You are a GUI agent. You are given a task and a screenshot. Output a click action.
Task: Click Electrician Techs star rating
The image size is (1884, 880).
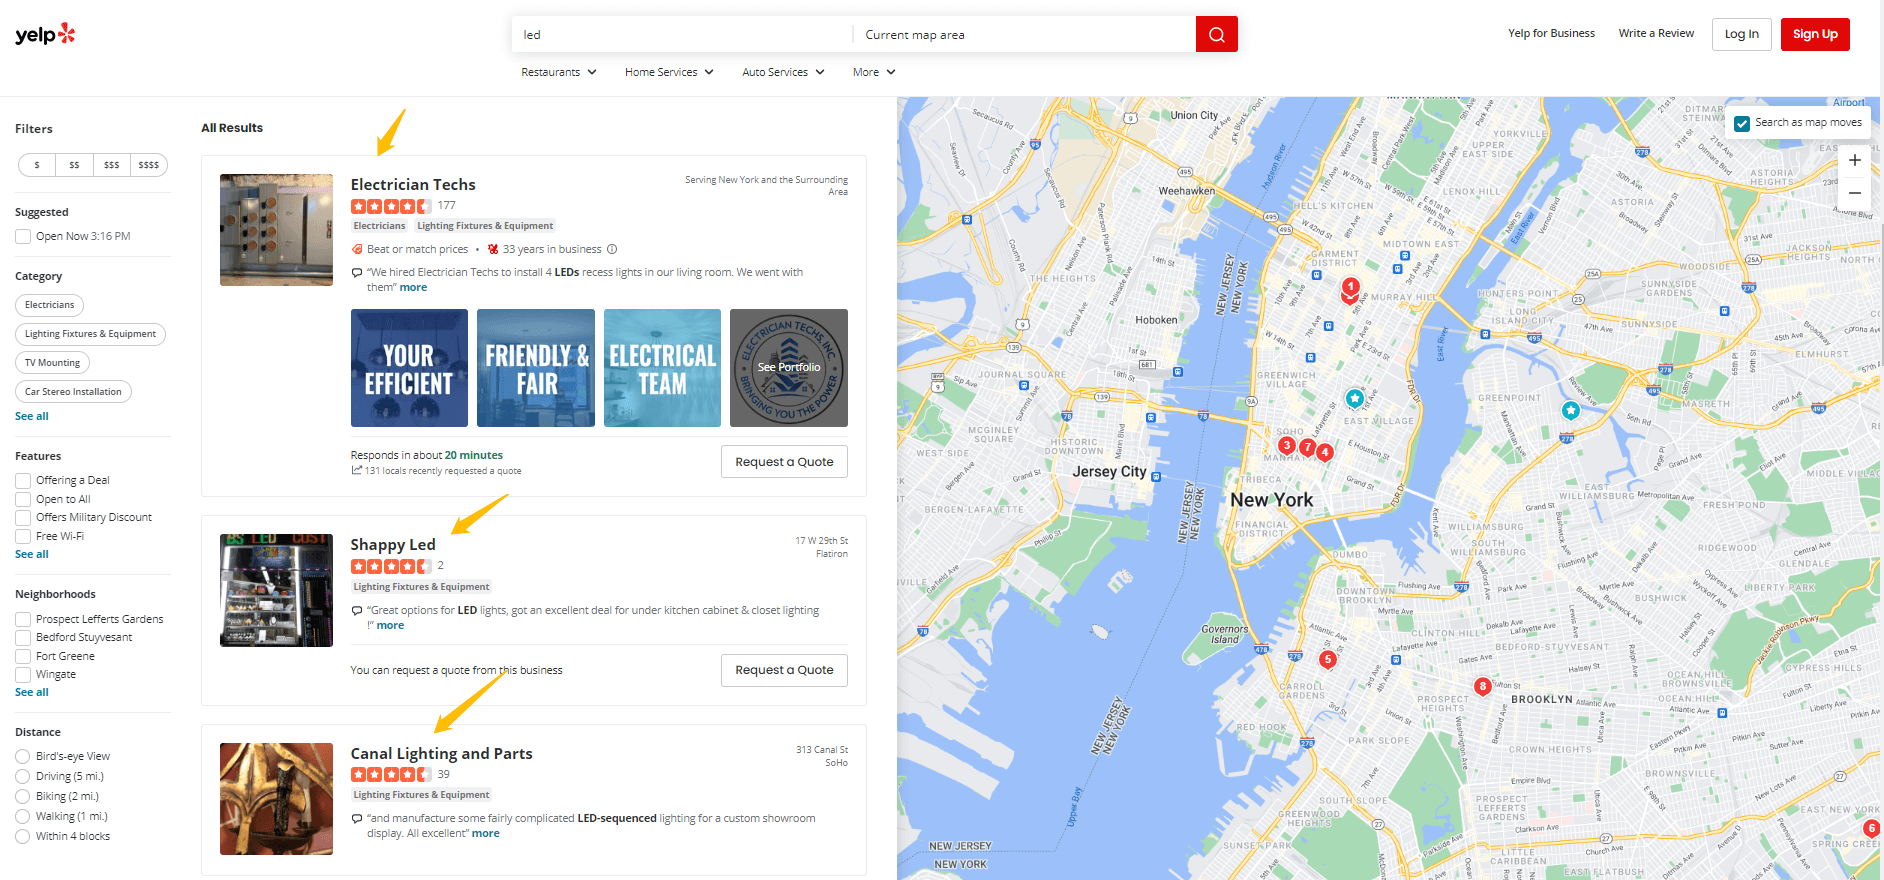[x=391, y=206]
